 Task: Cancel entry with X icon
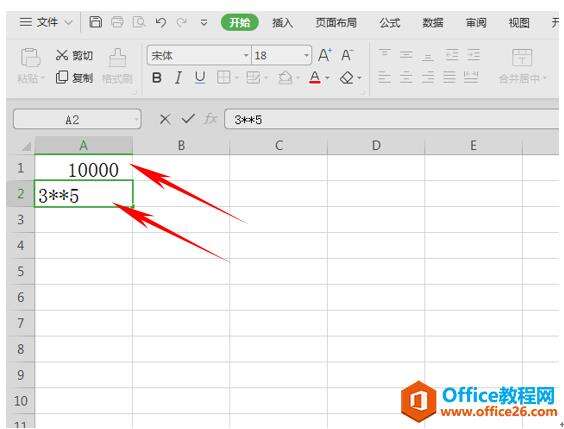165,119
